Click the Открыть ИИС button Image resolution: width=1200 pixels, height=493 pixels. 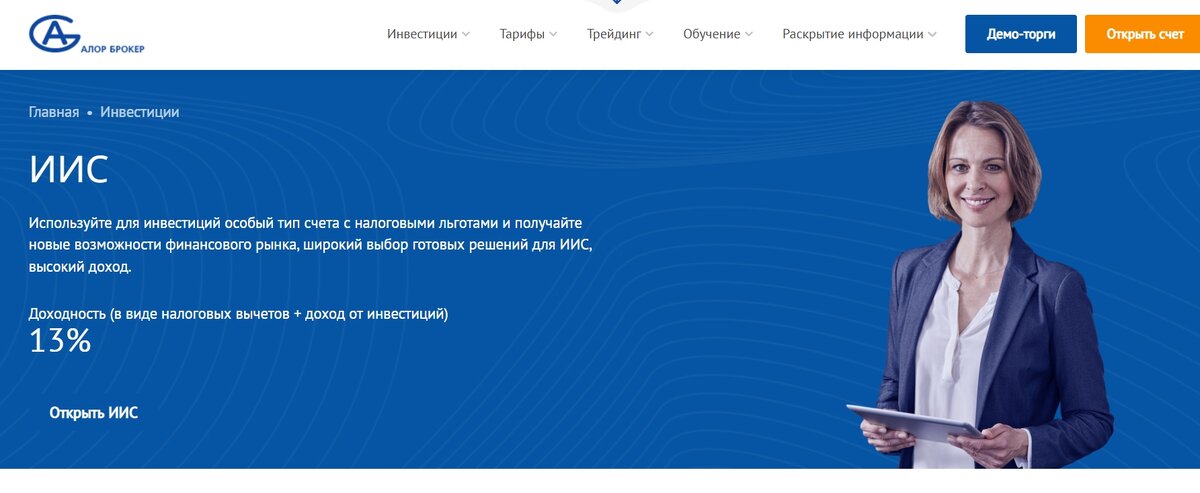tap(94, 412)
